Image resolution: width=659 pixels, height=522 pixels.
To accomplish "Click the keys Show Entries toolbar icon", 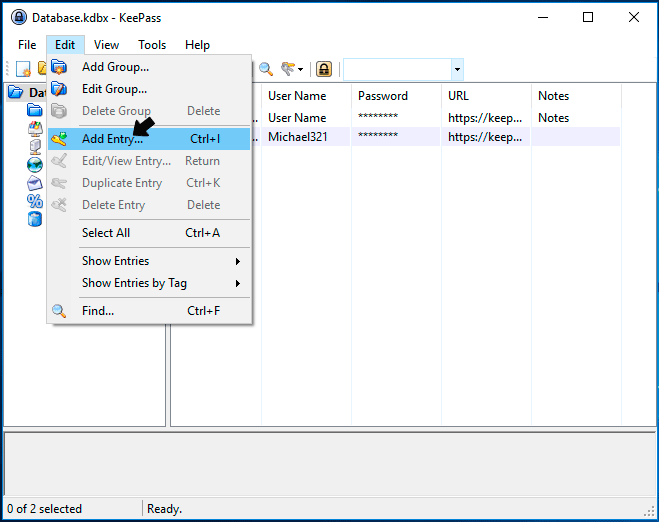I will click(288, 69).
